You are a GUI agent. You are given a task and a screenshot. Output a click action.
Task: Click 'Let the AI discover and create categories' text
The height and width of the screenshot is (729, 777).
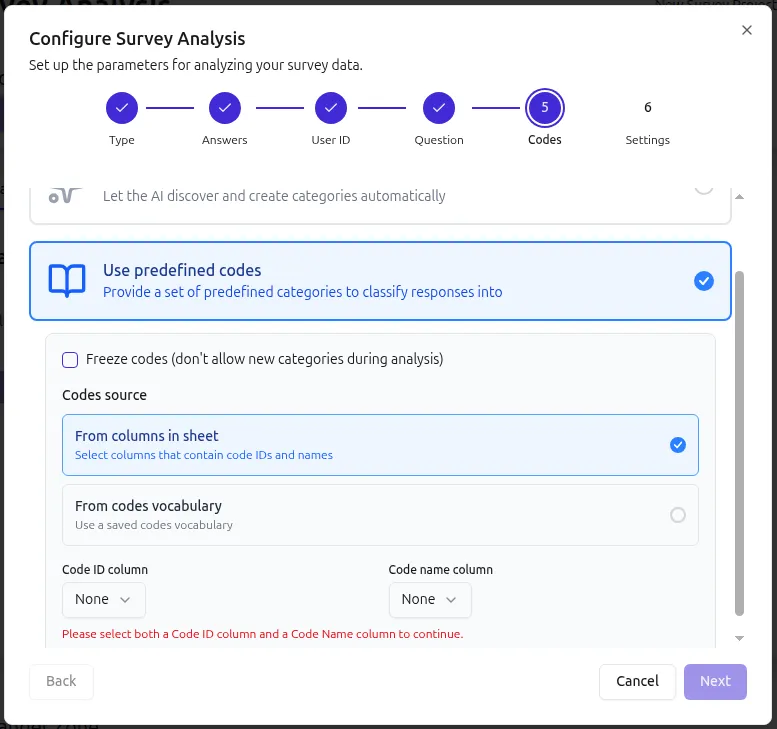pyautogui.click(x=274, y=196)
